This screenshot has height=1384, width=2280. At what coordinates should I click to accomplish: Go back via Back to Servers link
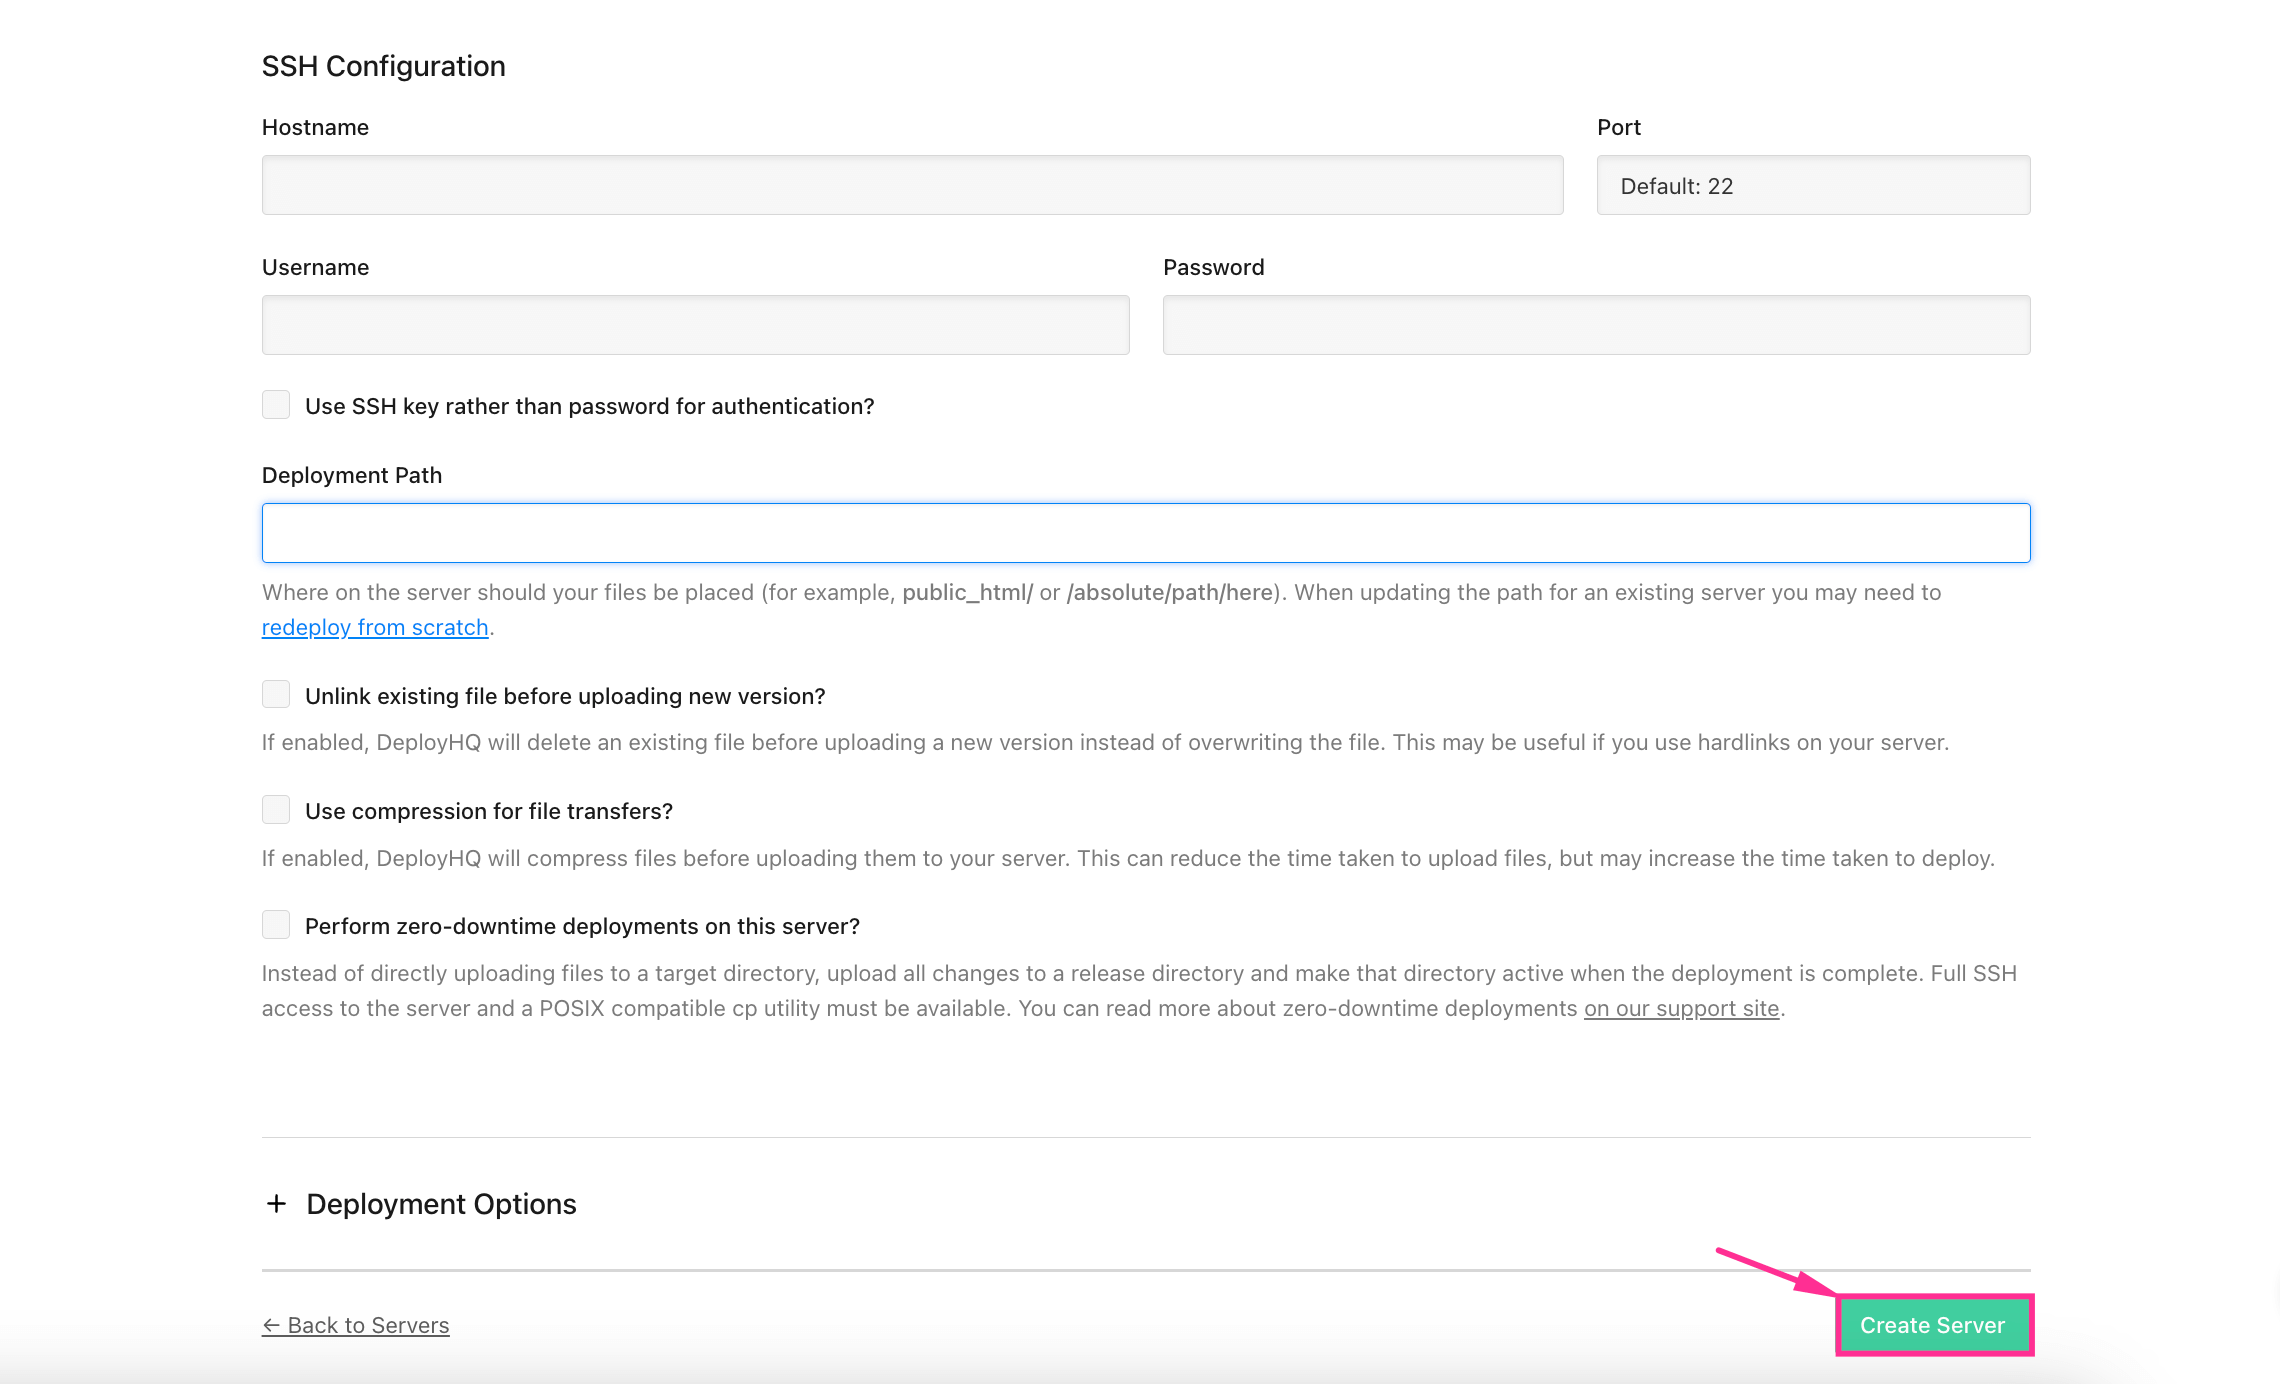point(356,1325)
